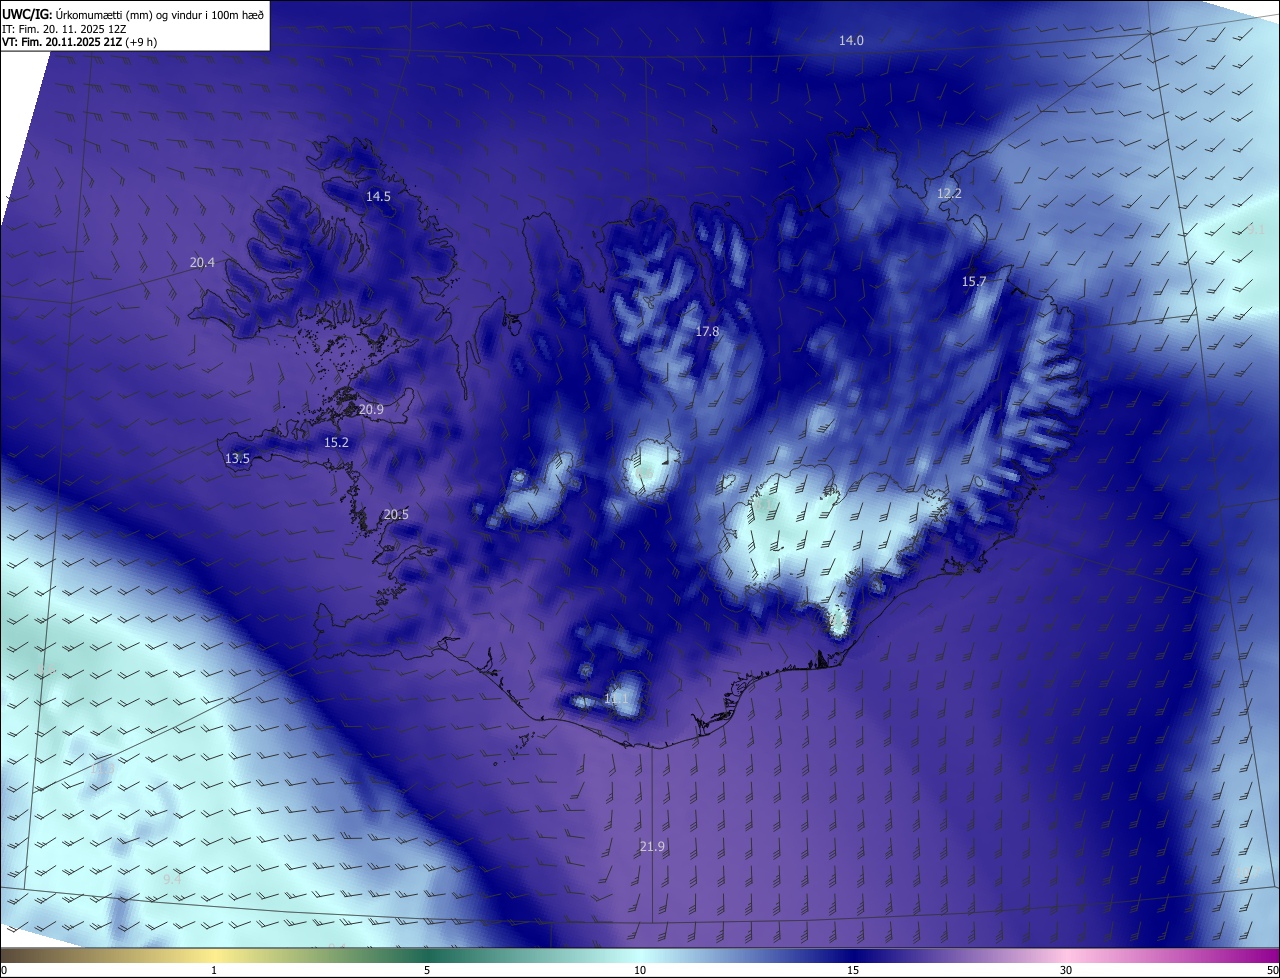The image size is (1280, 978).
Task: Click the 20.9 value label
Action: (x=371, y=409)
